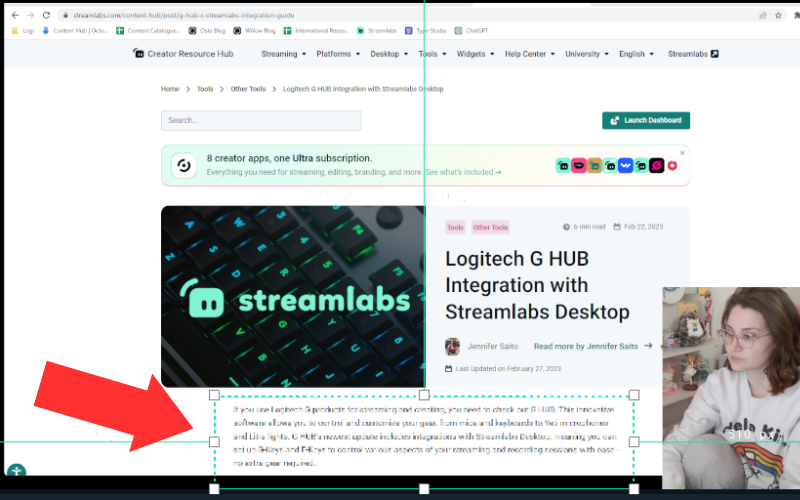
Task: Click the red circle app icon in banner
Action: point(672,166)
